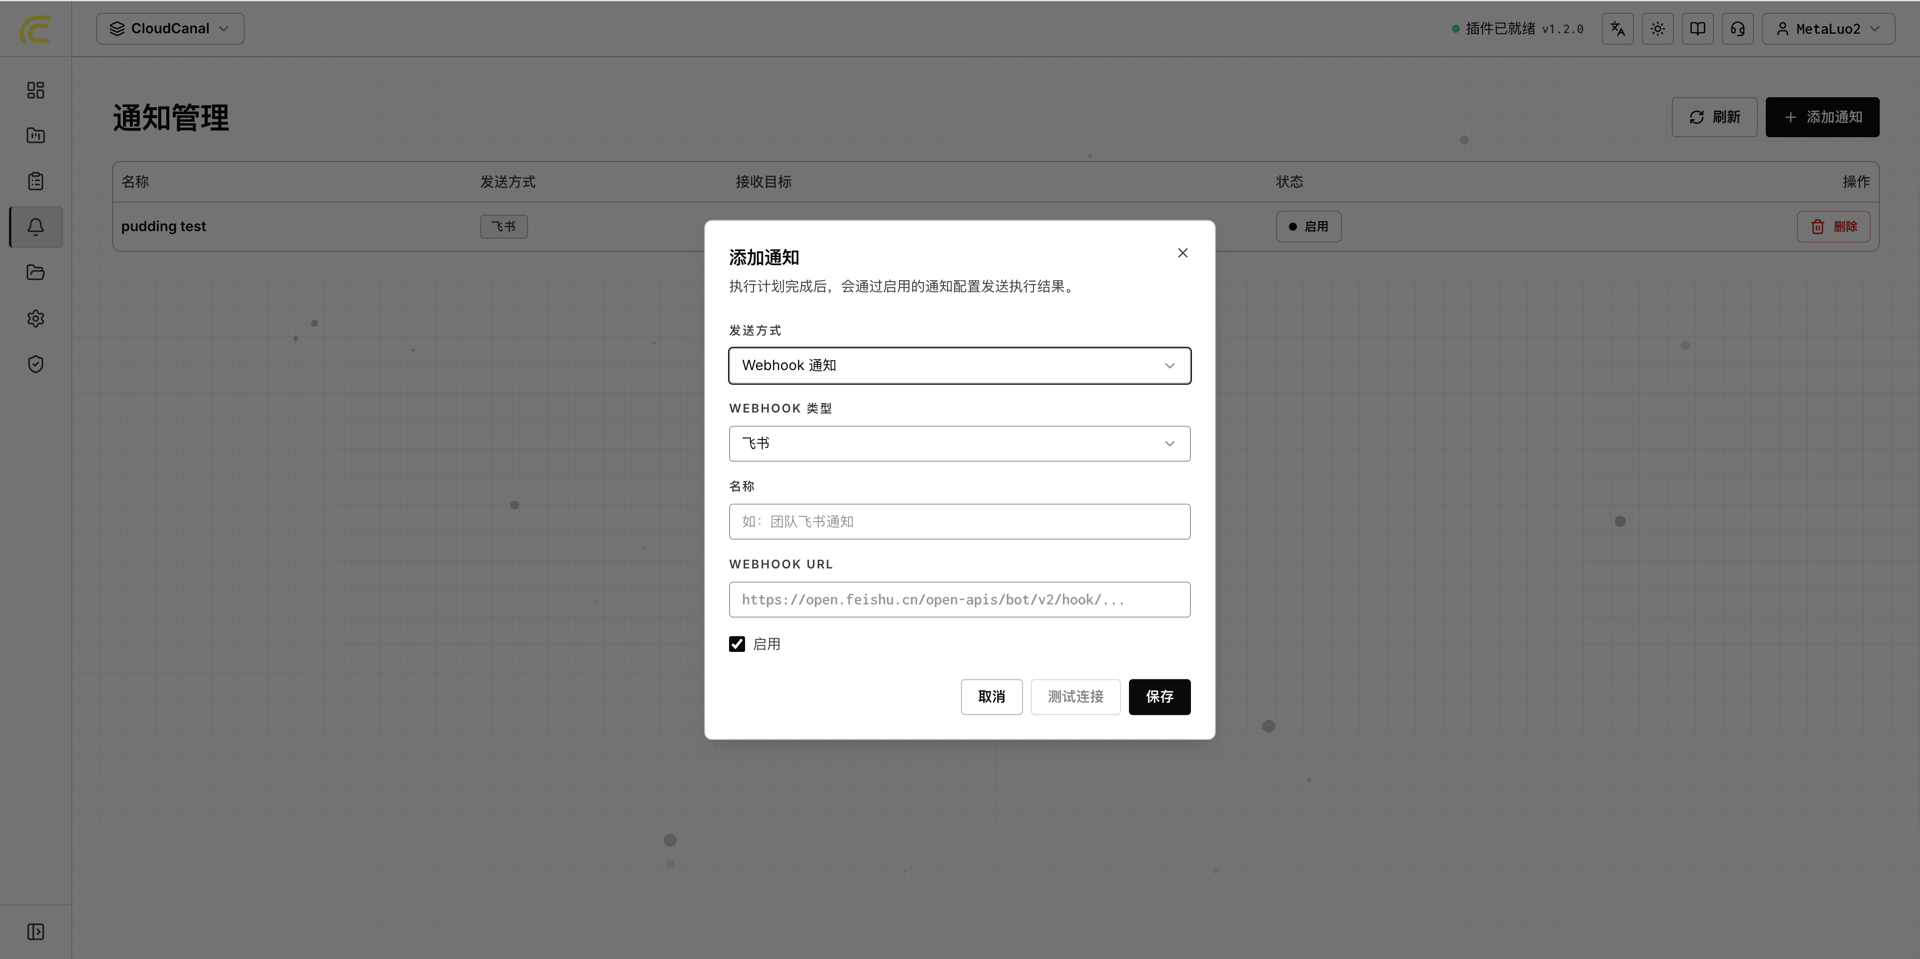Click the 取消 button
This screenshot has height=959, width=1920.
[x=992, y=697]
